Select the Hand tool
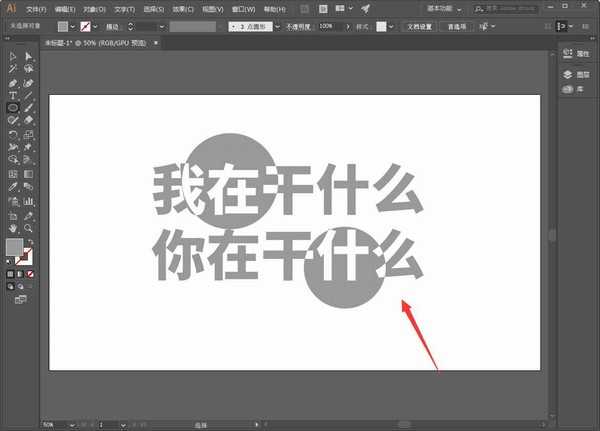The height and width of the screenshot is (431, 600). 13,227
